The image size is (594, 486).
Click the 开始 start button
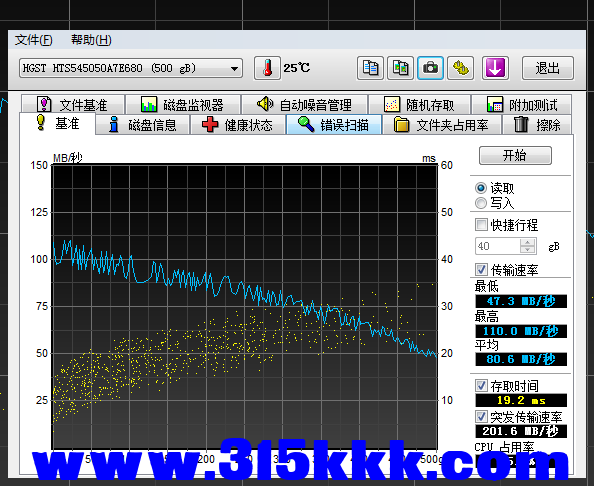click(x=515, y=155)
